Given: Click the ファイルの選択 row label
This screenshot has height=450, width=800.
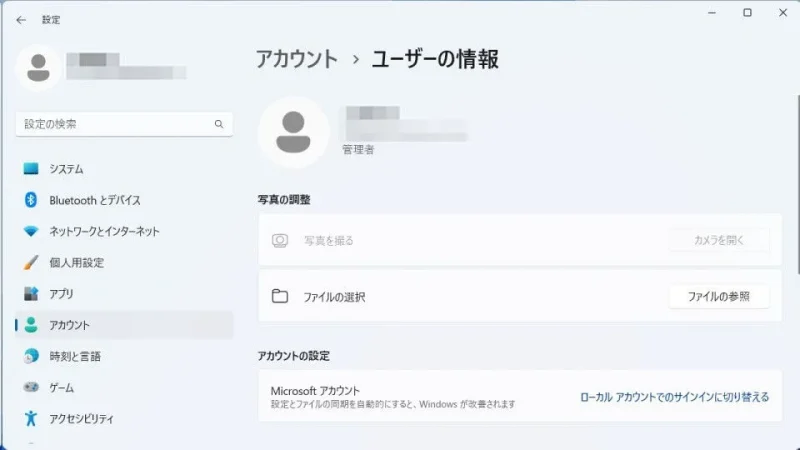Looking at the screenshot, I should pyautogui.click(x=334, y=297).
